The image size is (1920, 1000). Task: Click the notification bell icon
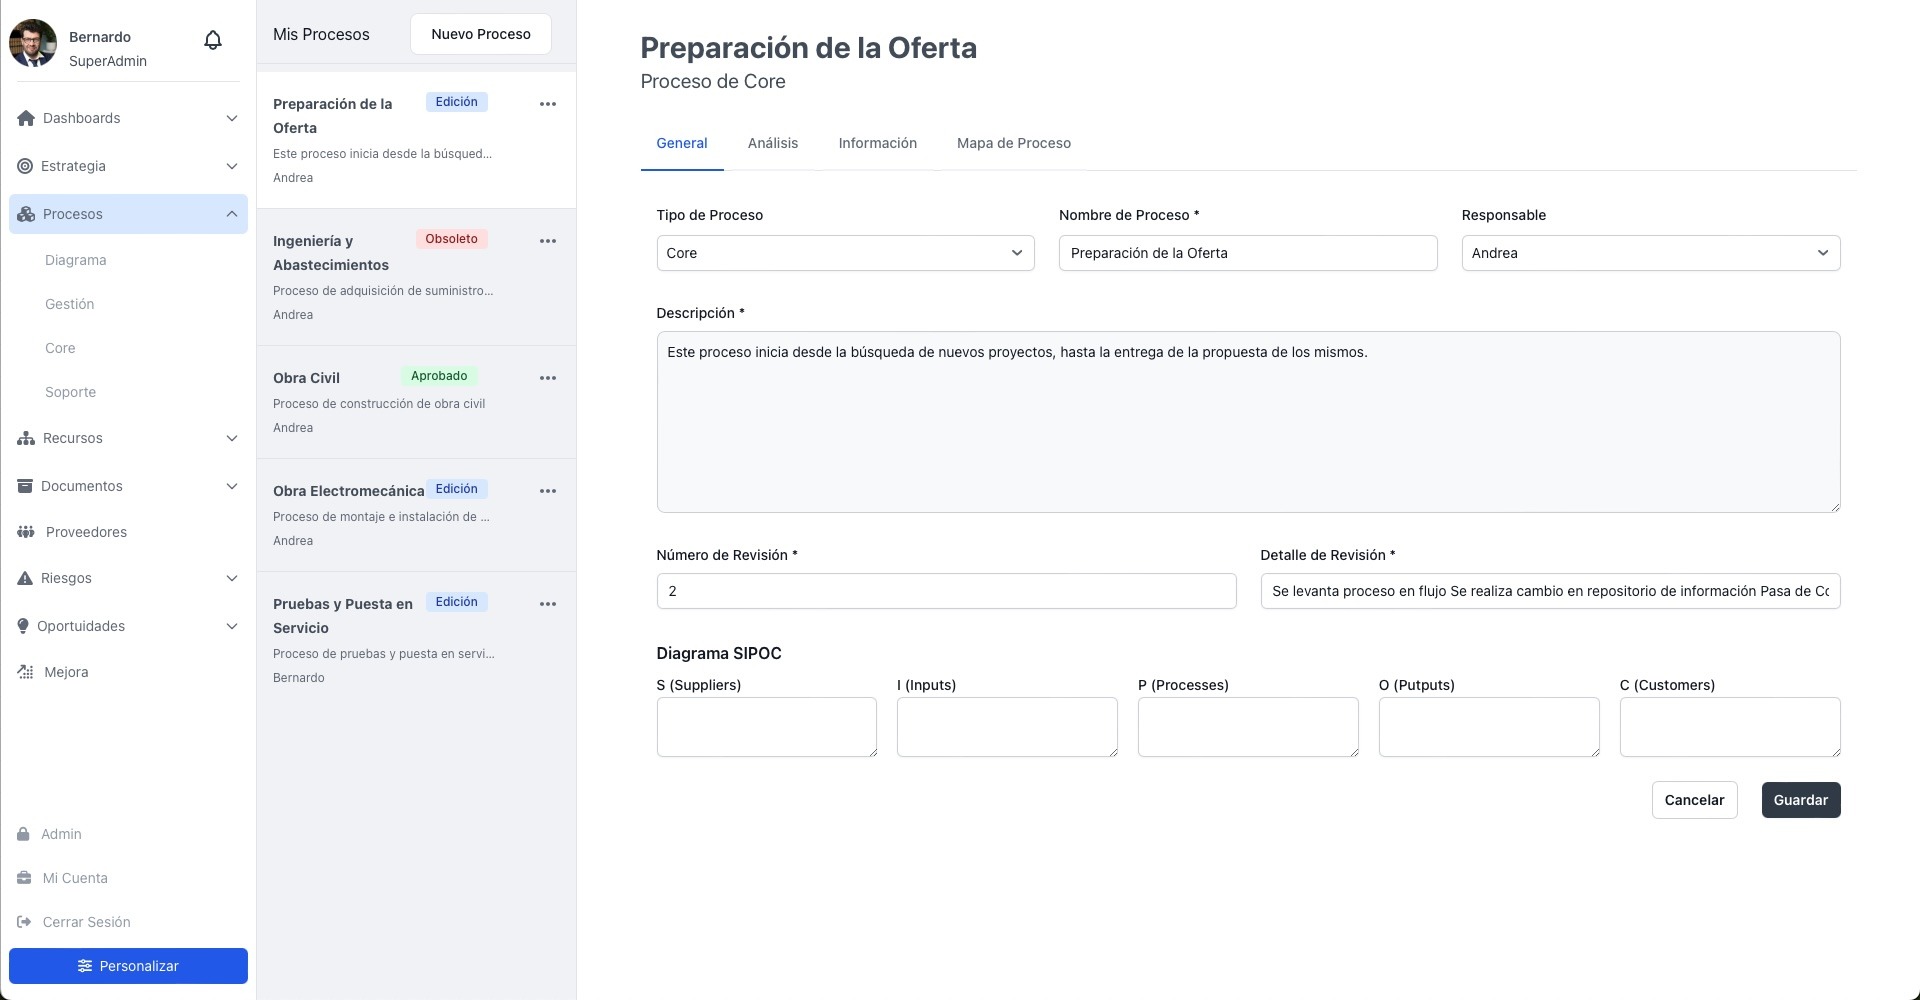212,40
